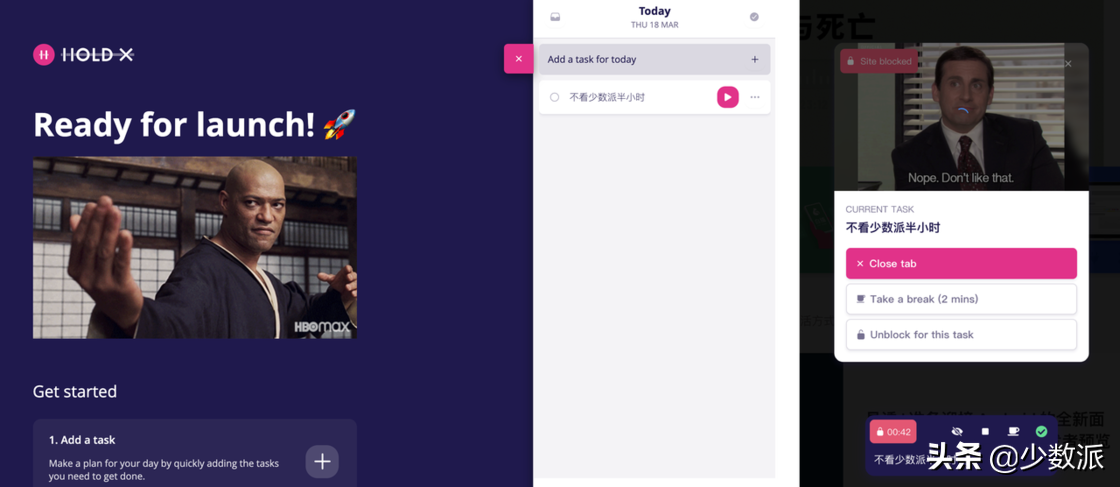
Task: Click the 'Close tab' button
Action: pos(961,263)
